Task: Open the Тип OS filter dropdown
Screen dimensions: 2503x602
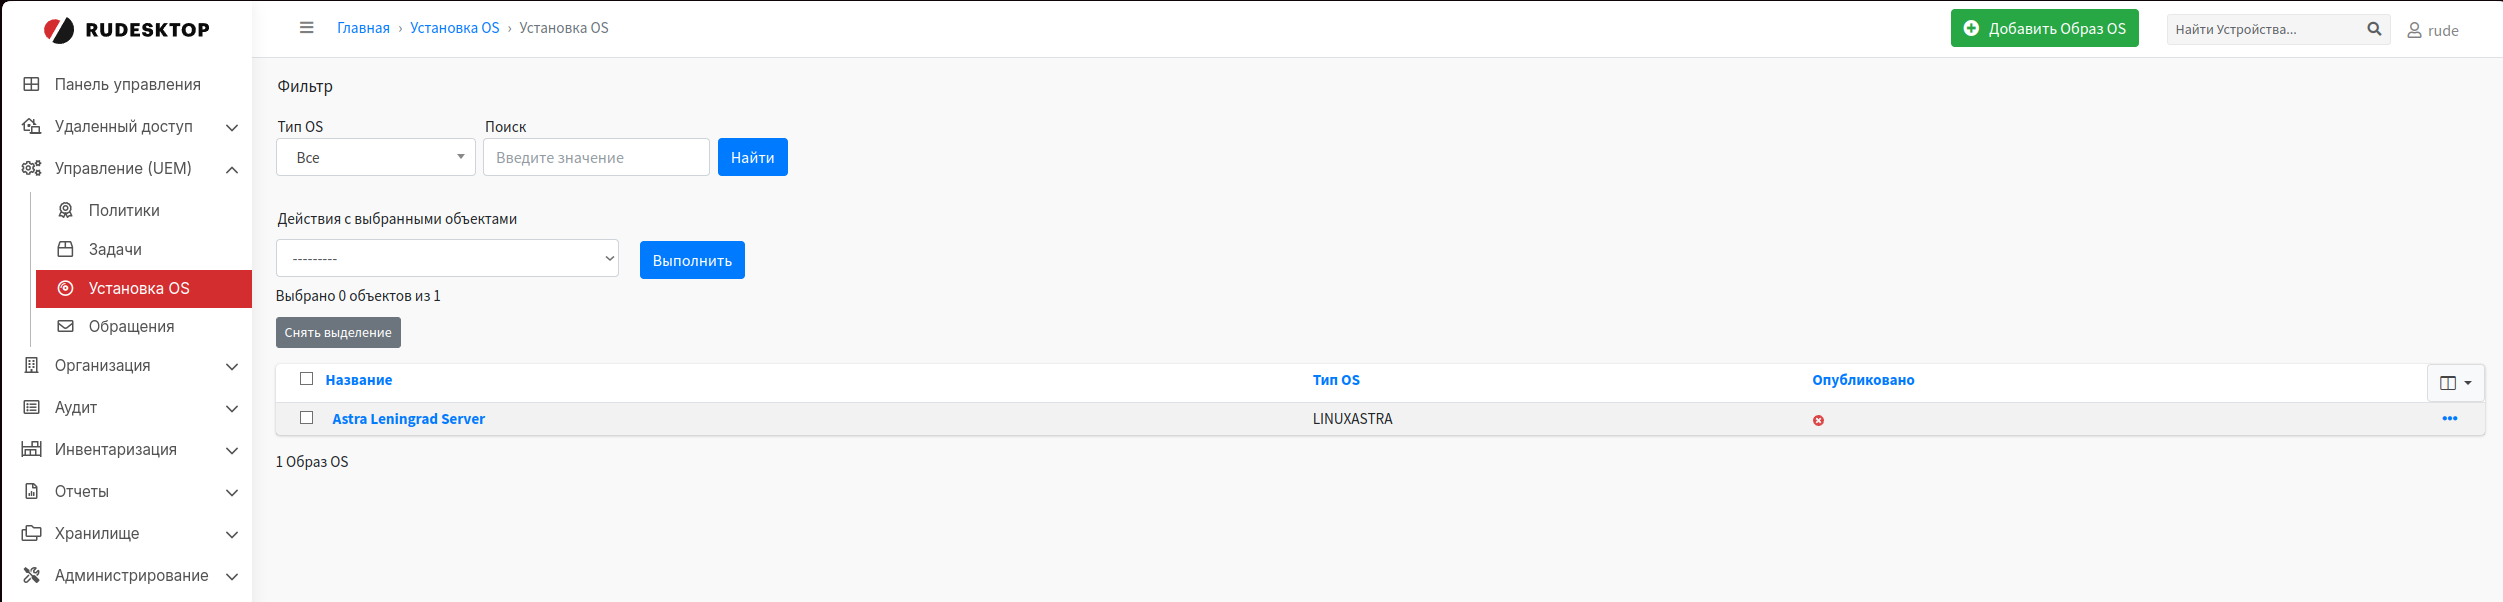Action: (x=375, y=157)
